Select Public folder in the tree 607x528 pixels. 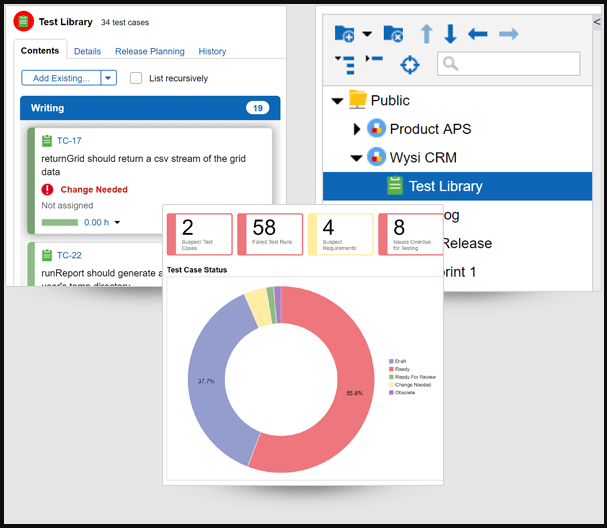click(390, 101)
